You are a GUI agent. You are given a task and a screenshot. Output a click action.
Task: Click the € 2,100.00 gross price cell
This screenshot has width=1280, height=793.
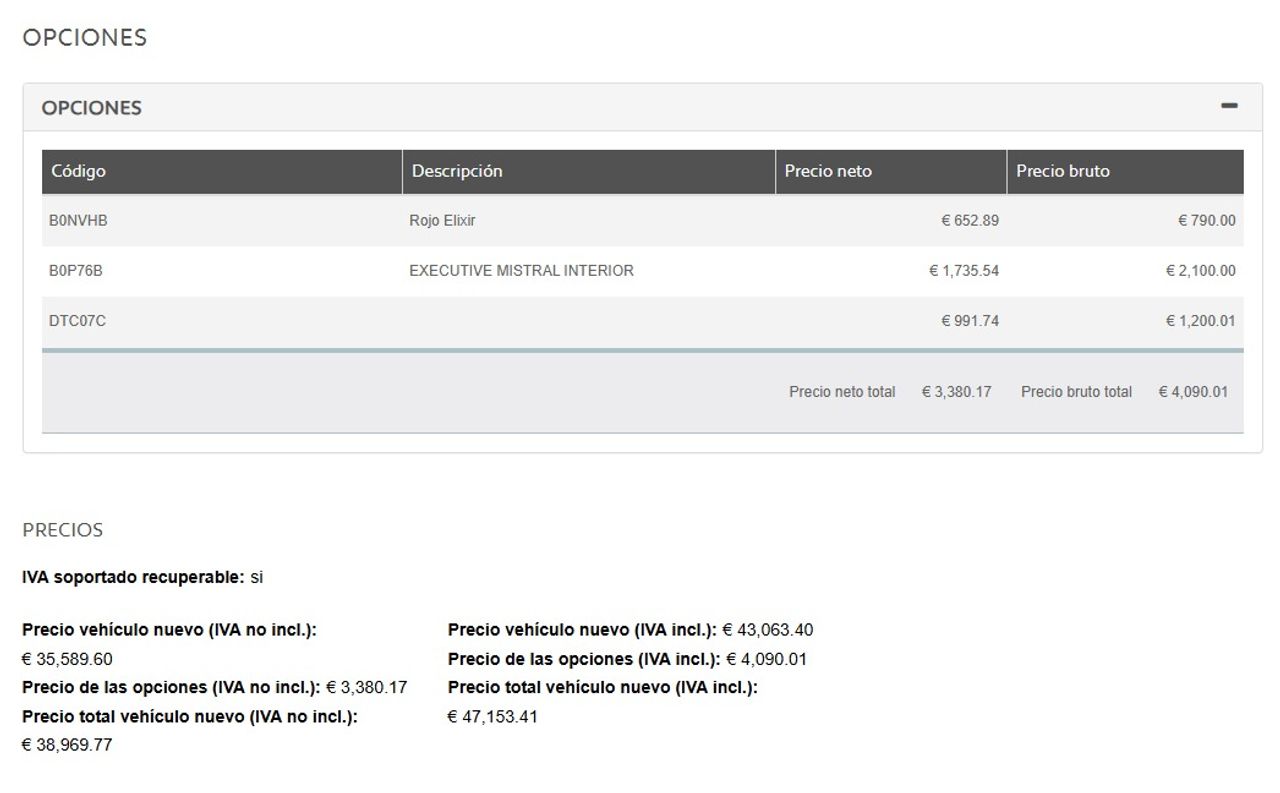[1200, 270]
